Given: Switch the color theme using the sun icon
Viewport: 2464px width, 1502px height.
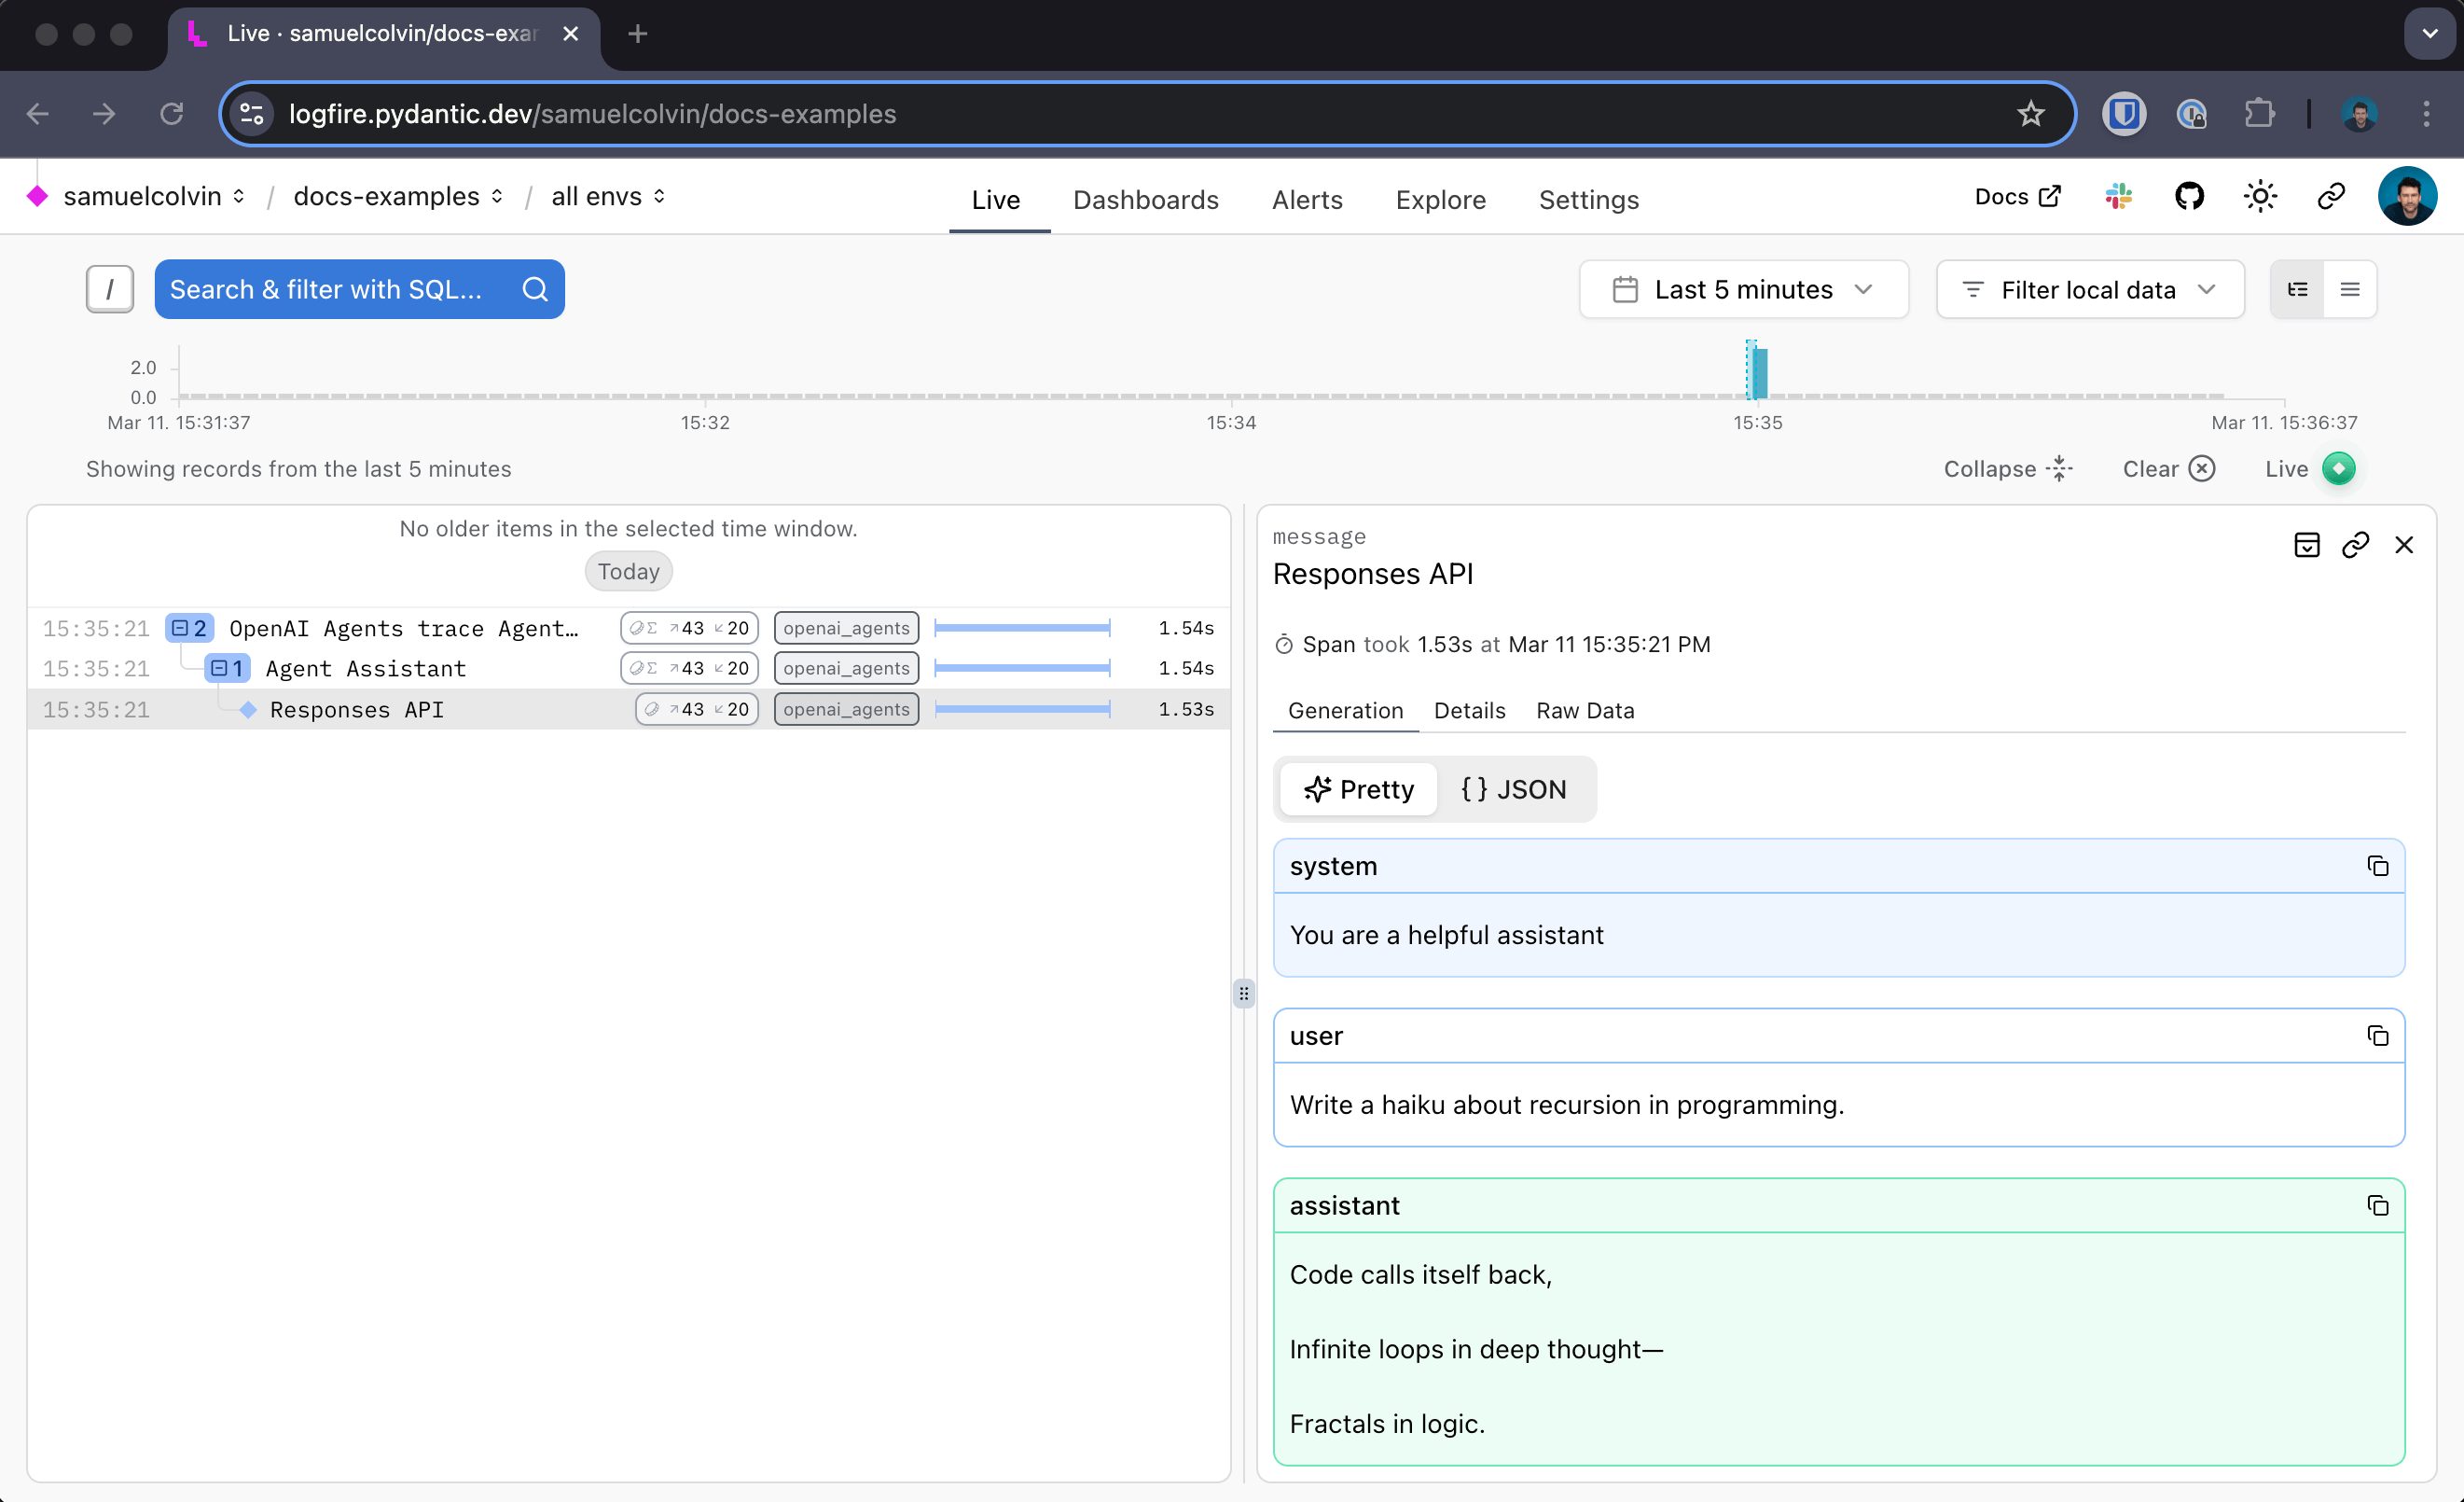Looking at the screenshot, I should [x=2260, y=196].
